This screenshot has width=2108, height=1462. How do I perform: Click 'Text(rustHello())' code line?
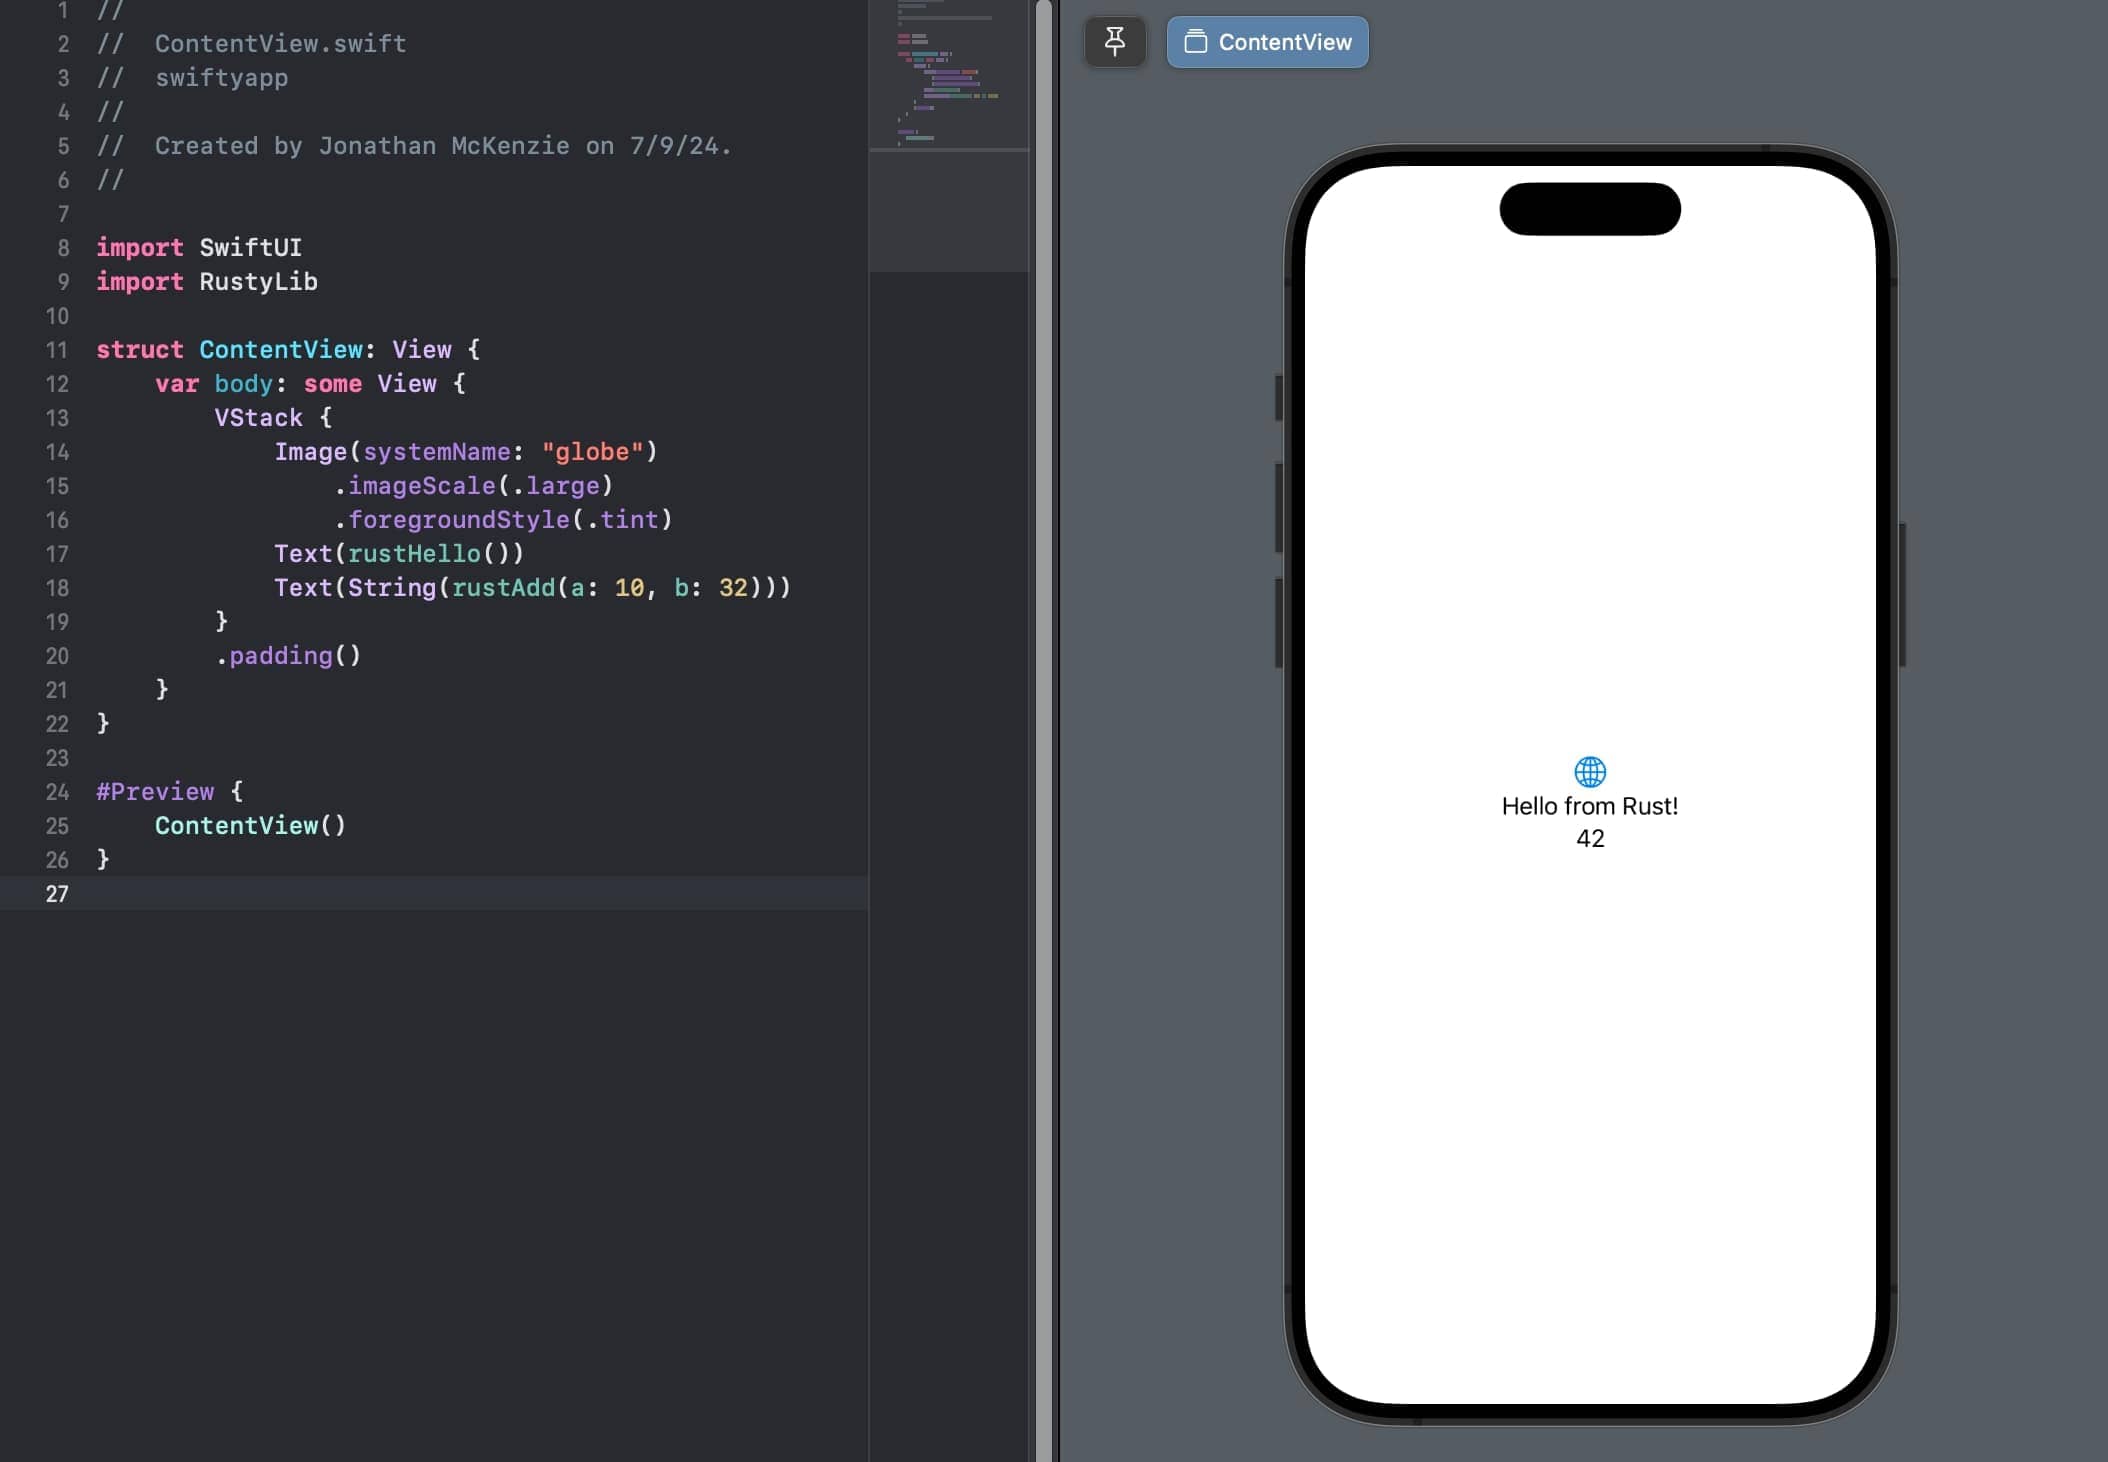[399, 554]
